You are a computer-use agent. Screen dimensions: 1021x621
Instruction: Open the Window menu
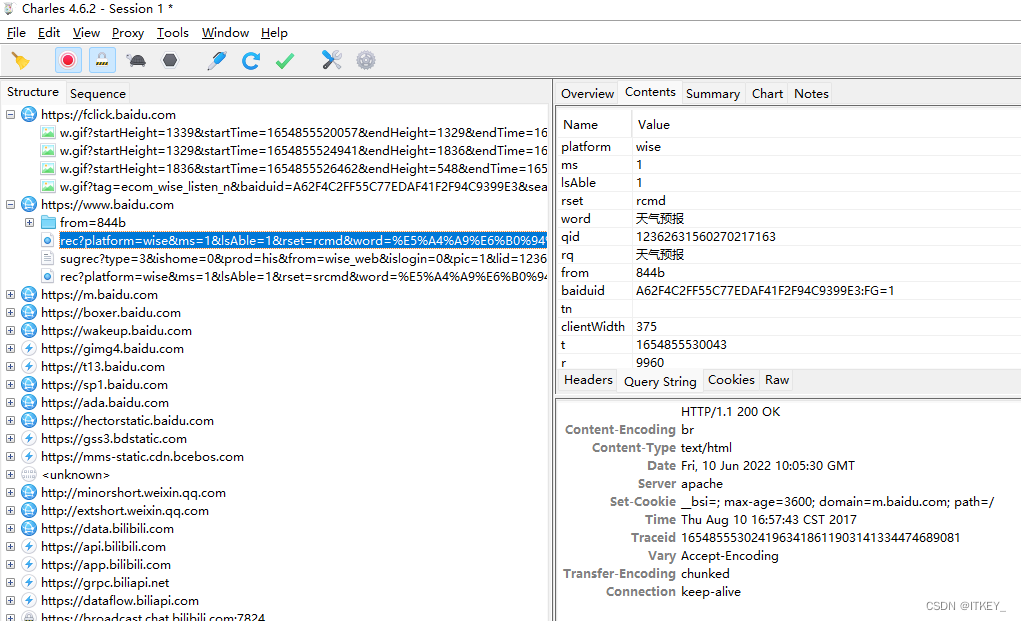point(225,33)
